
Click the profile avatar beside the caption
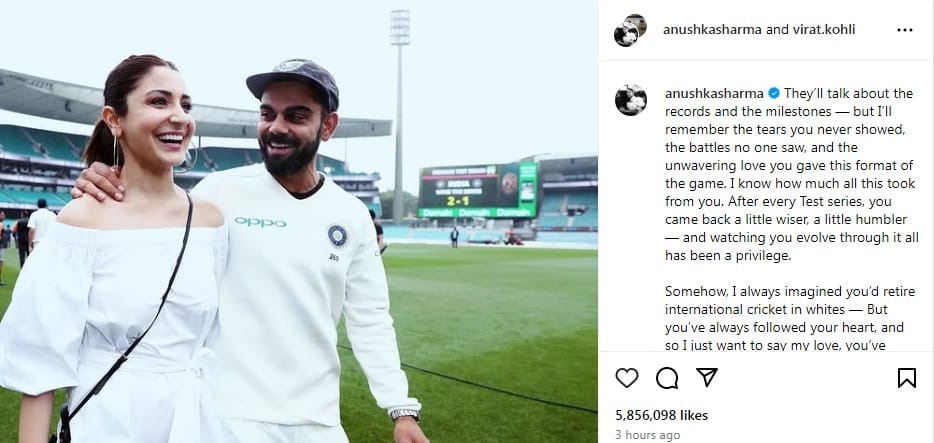pos(629,100)
